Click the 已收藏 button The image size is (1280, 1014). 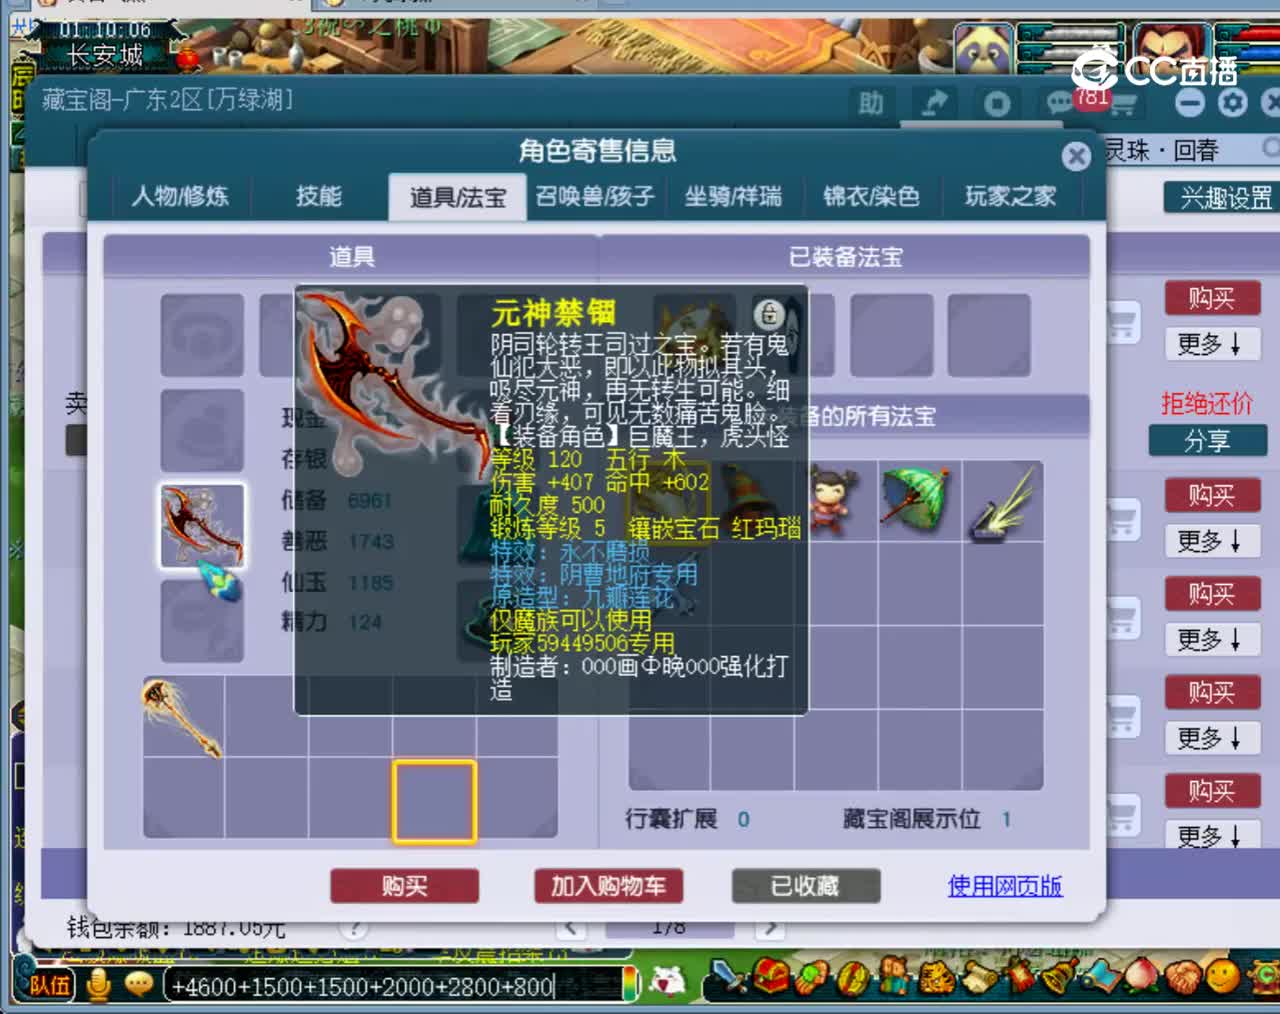point(805,886)
